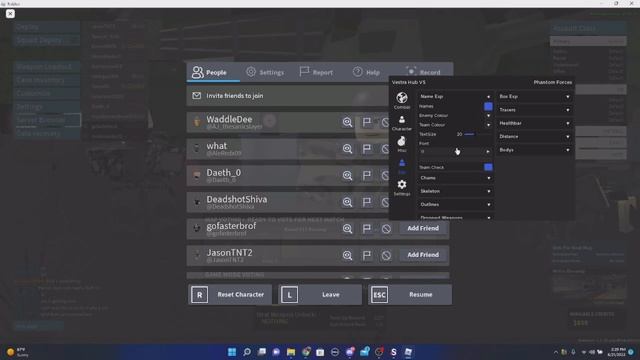Open Google Chrome from the taskbar

306,352
